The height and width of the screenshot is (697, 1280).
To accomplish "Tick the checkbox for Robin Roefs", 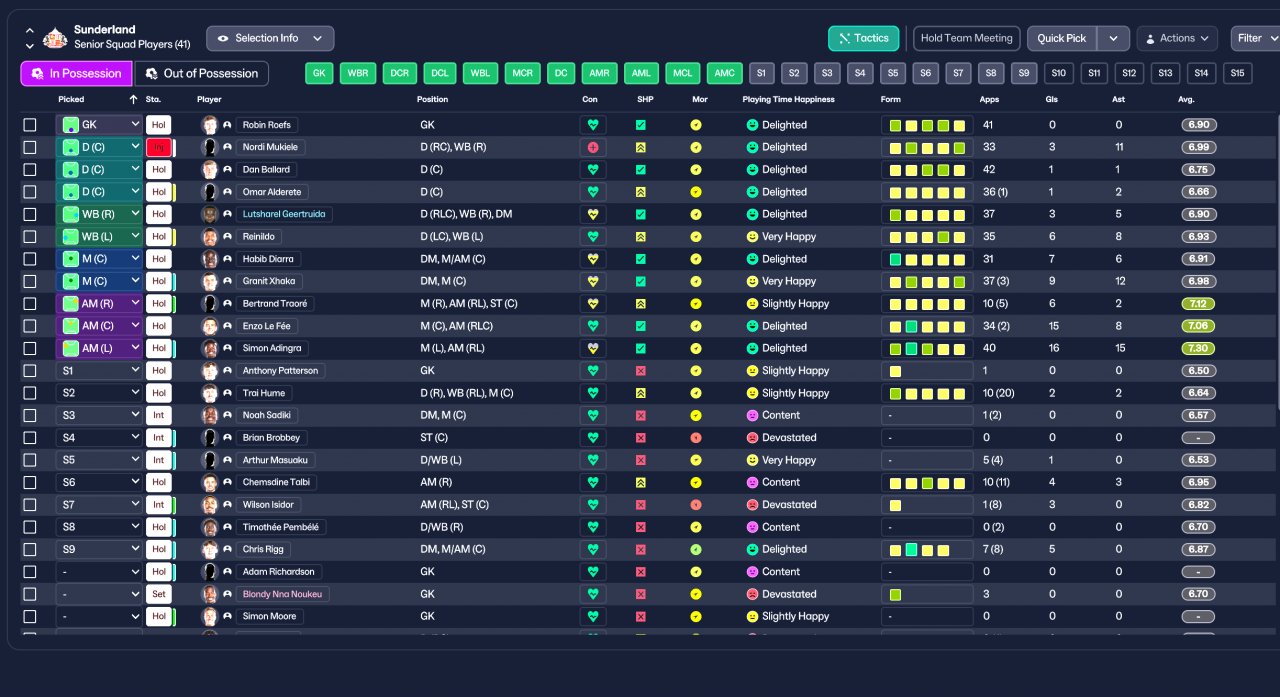I will (30, 125).
